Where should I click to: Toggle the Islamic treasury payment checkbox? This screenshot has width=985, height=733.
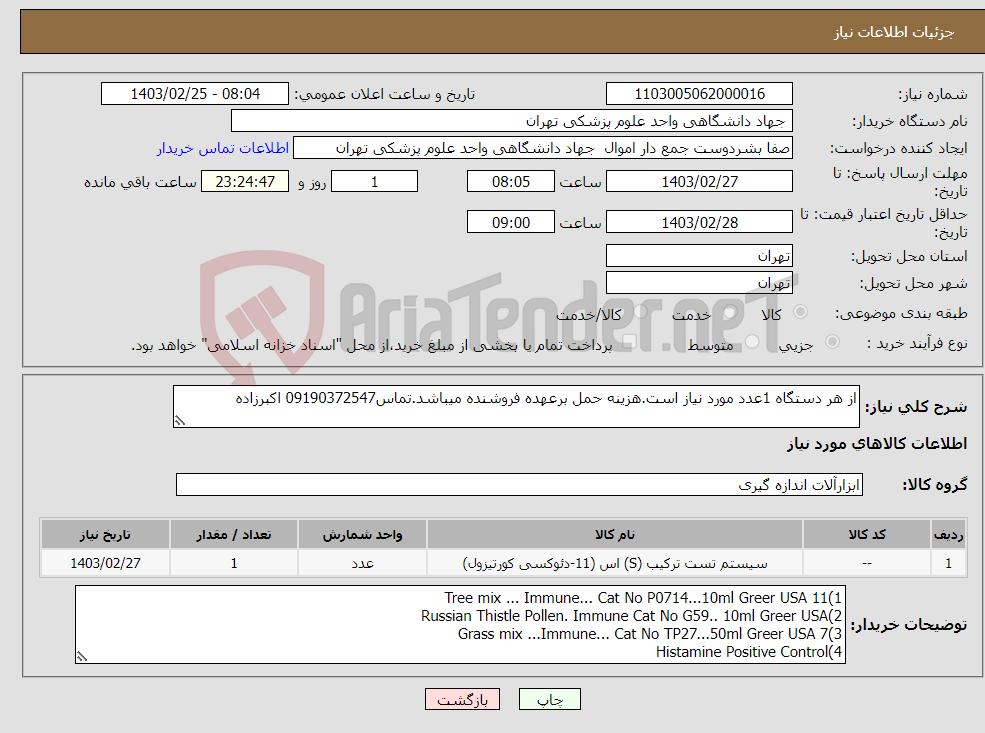pos(629,342)
